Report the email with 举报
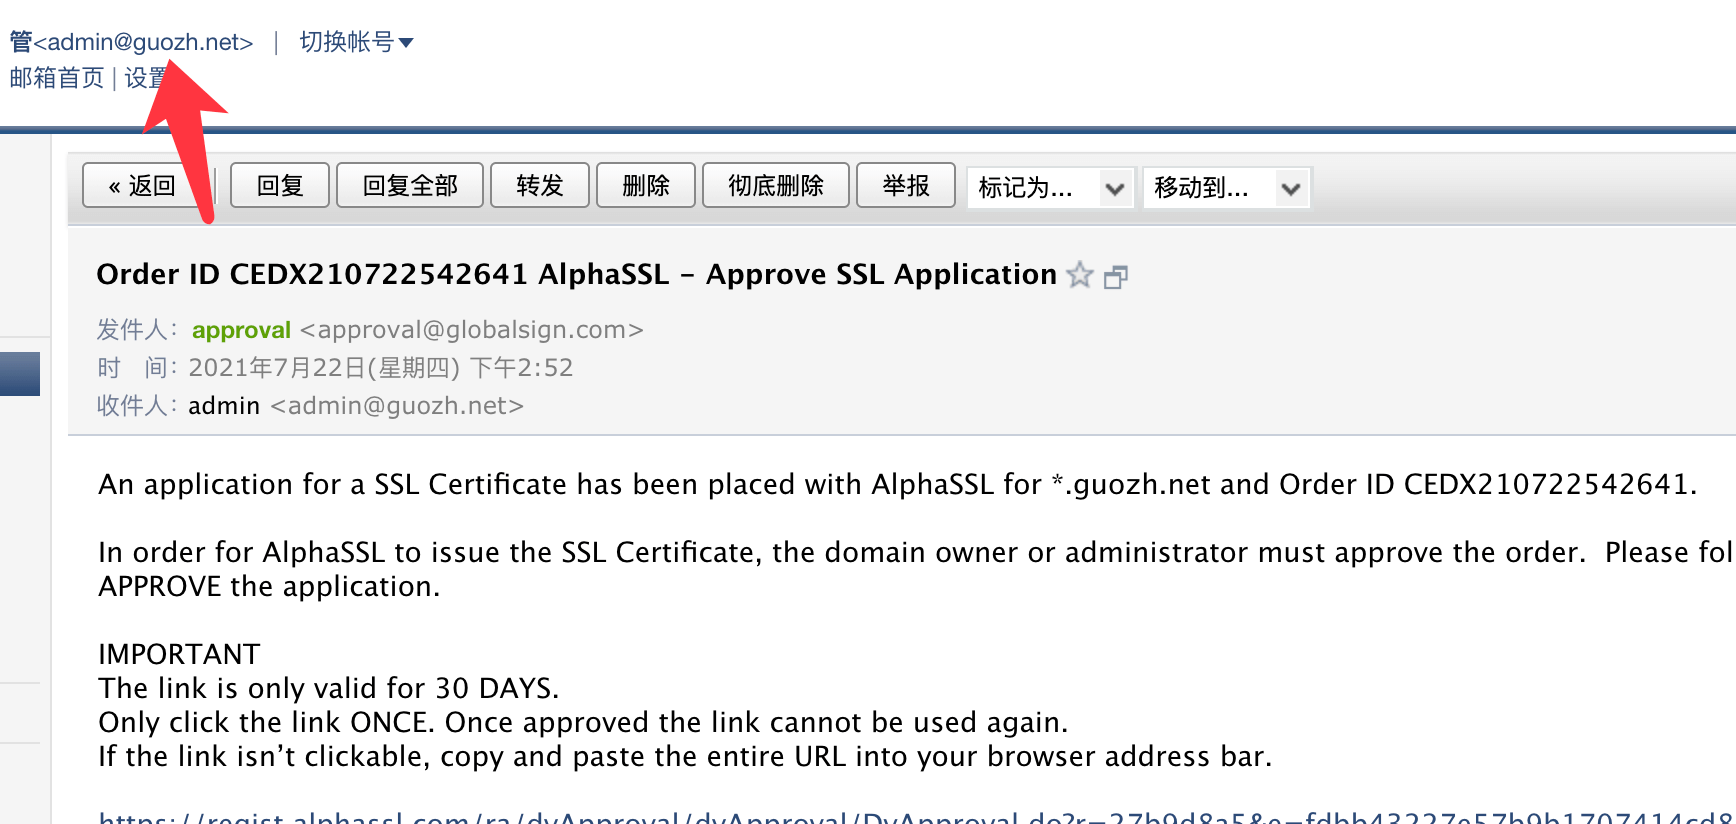This screenshot has height=824, width=1736. point(906,186)
